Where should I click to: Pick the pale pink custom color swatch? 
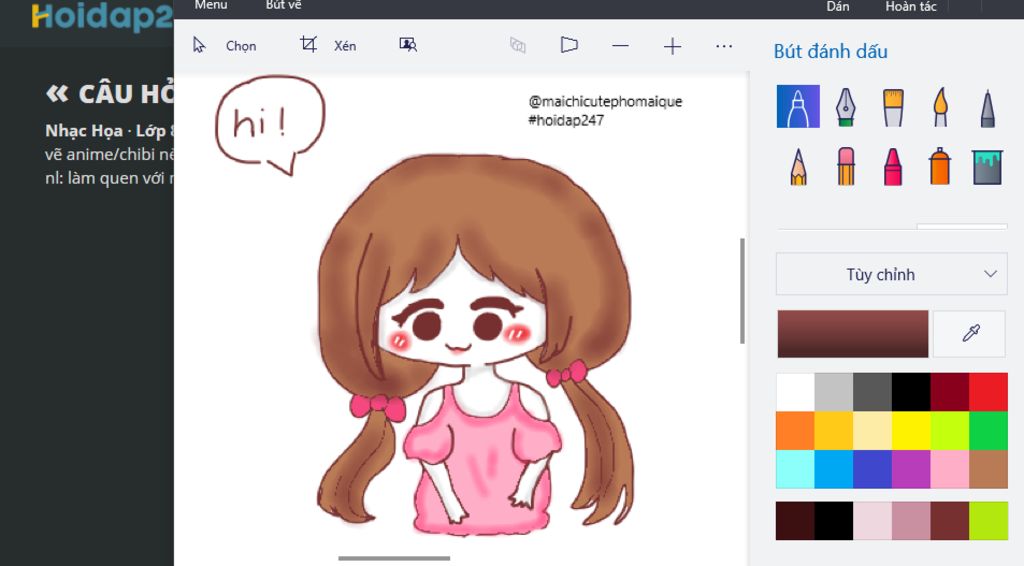click(872, 520)
